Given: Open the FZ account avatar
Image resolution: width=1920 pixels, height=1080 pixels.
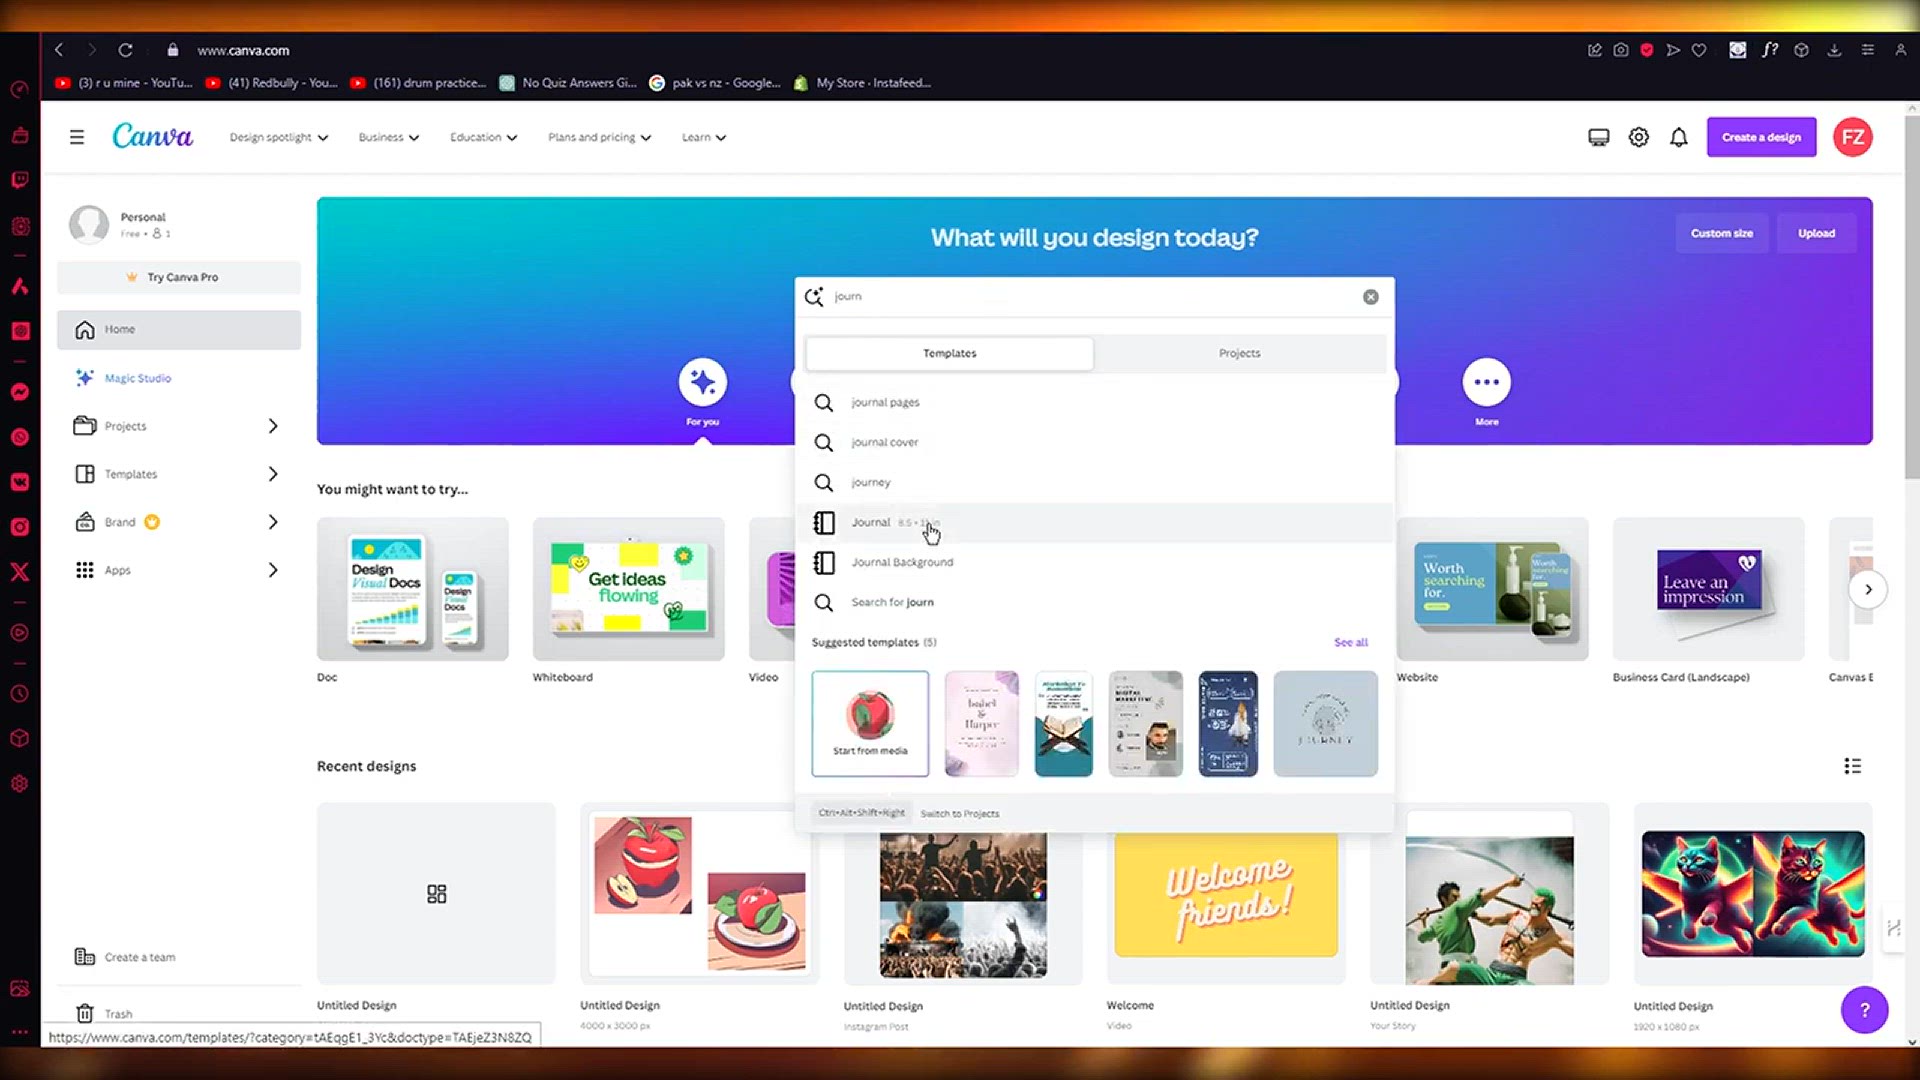Looking at the screenshot, I should [1853, 137].
